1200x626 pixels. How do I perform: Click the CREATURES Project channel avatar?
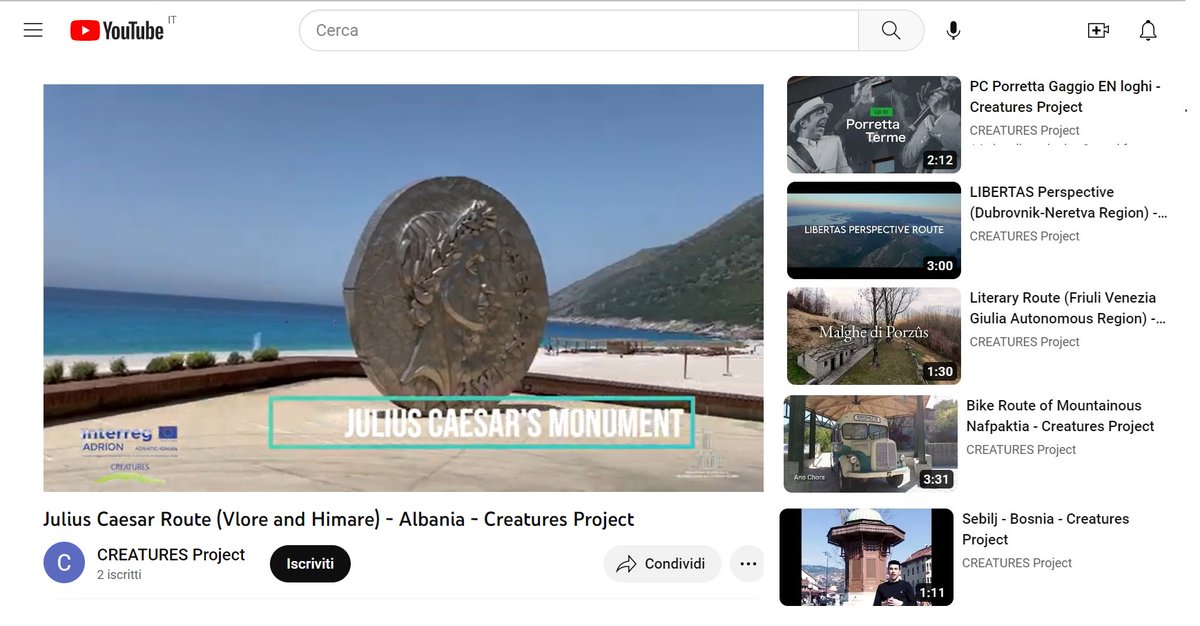(64, 562)
